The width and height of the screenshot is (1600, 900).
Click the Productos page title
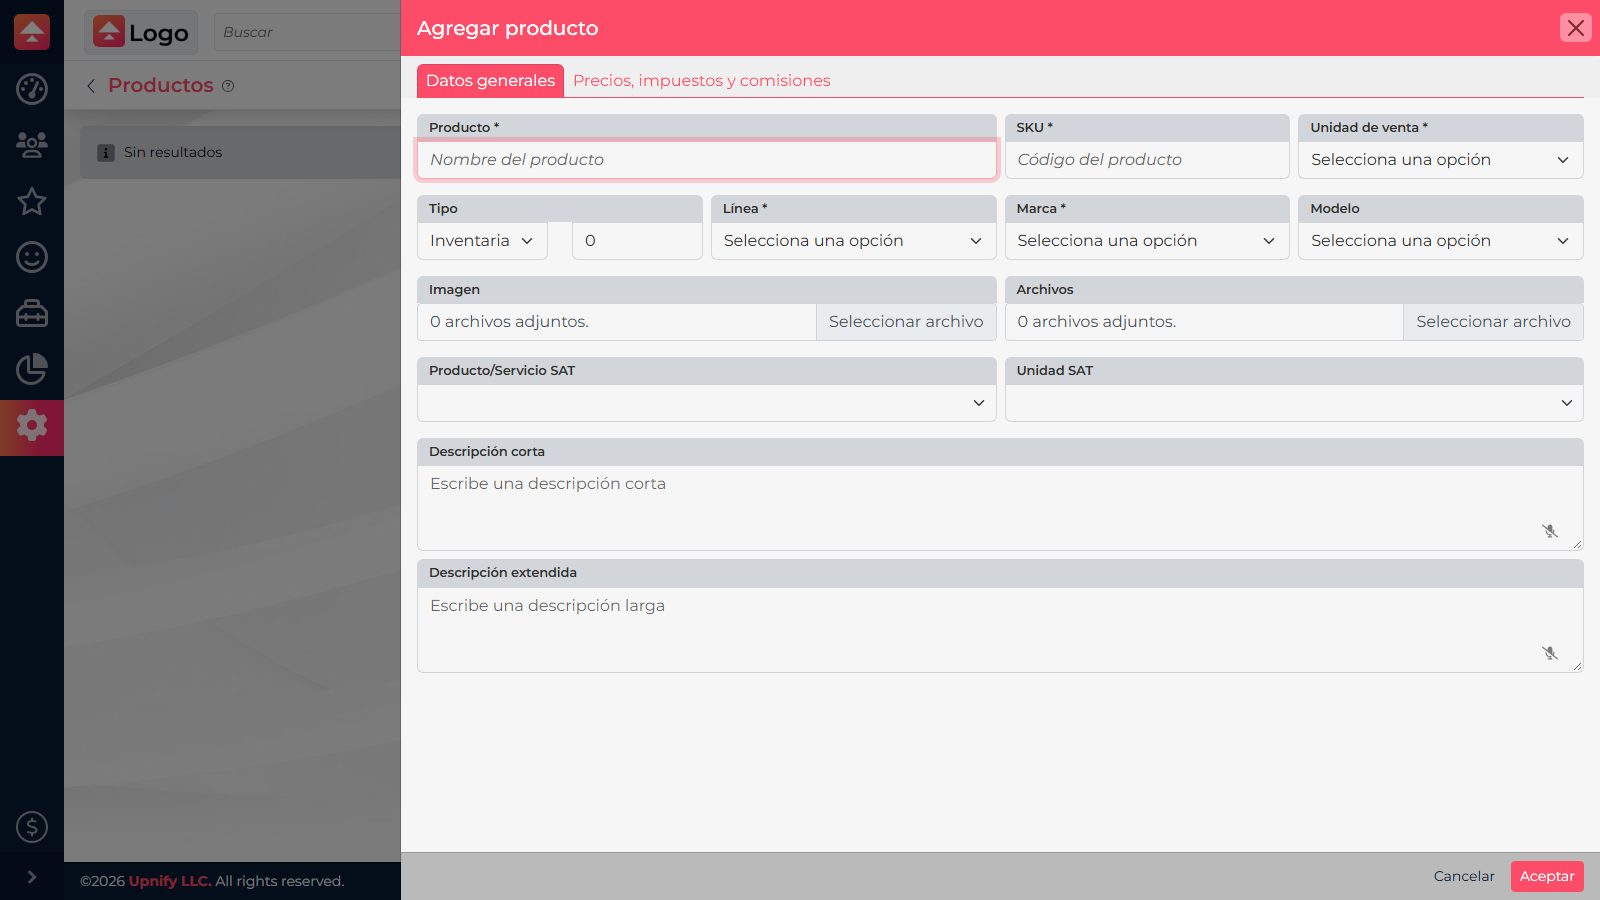click(x=161, y=85)
